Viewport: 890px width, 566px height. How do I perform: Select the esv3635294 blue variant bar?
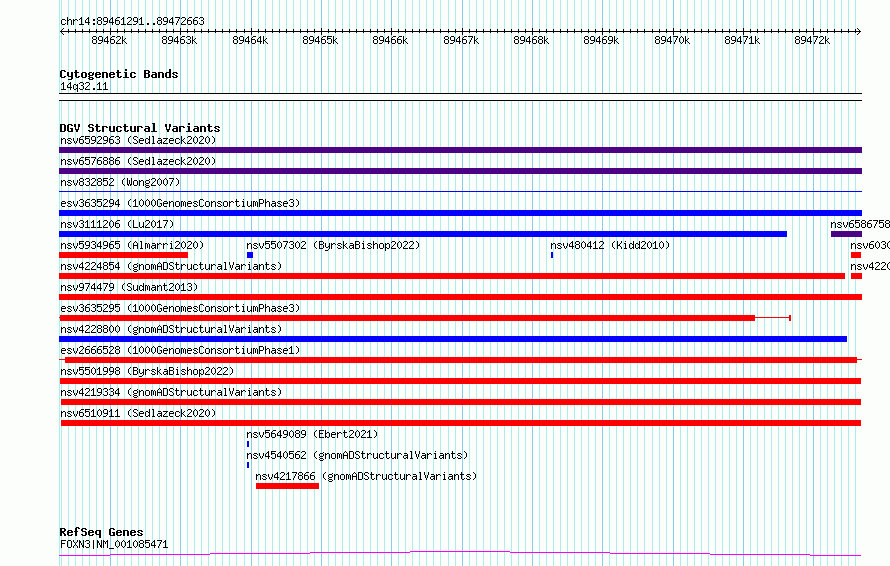click(460, 213)
